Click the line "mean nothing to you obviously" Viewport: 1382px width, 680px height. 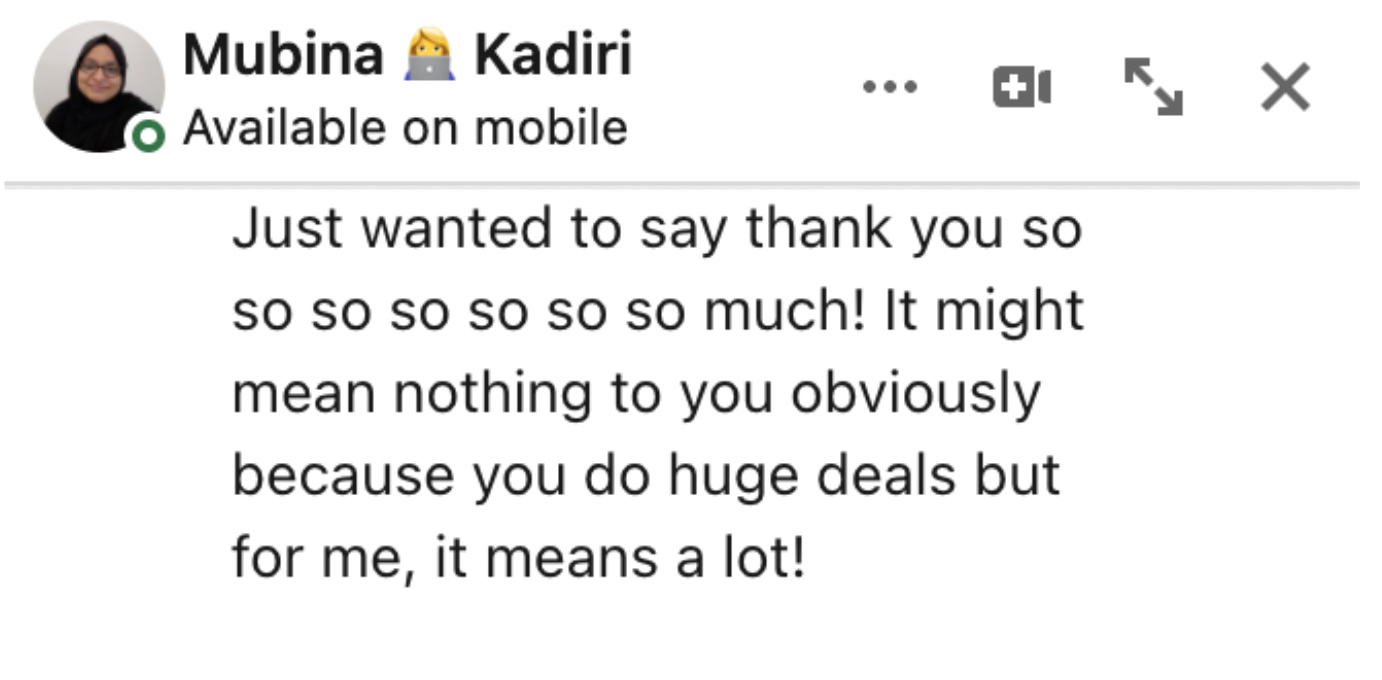[x=636, y=394]
